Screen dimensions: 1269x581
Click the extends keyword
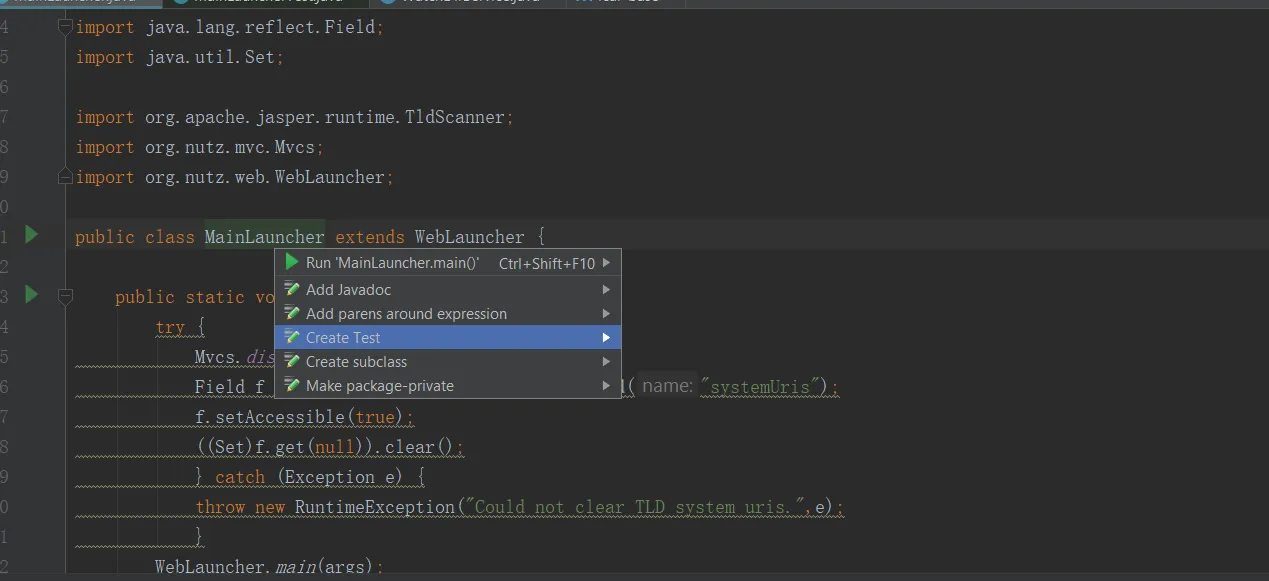point(369,237)
